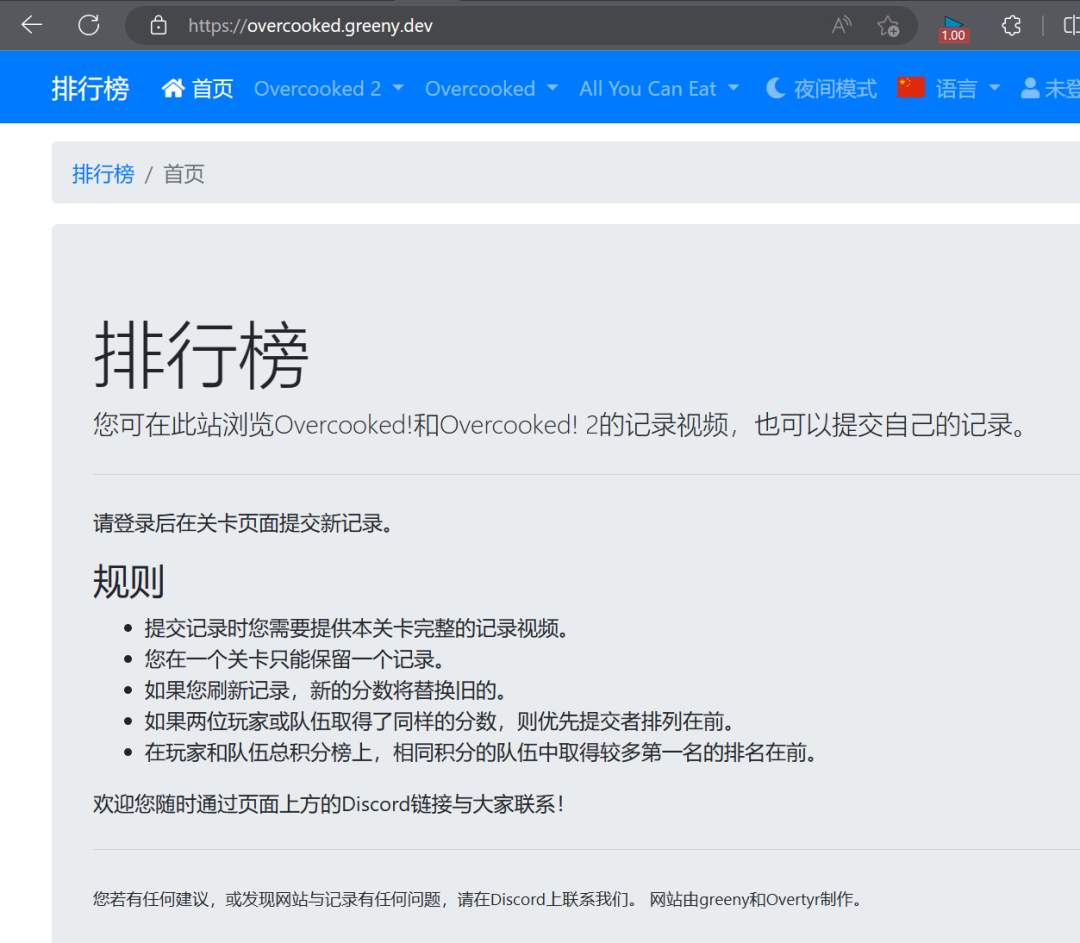
Task: Toggle 夜间模式 night mode
Action: pyautogui.click(x=821, y=89)
